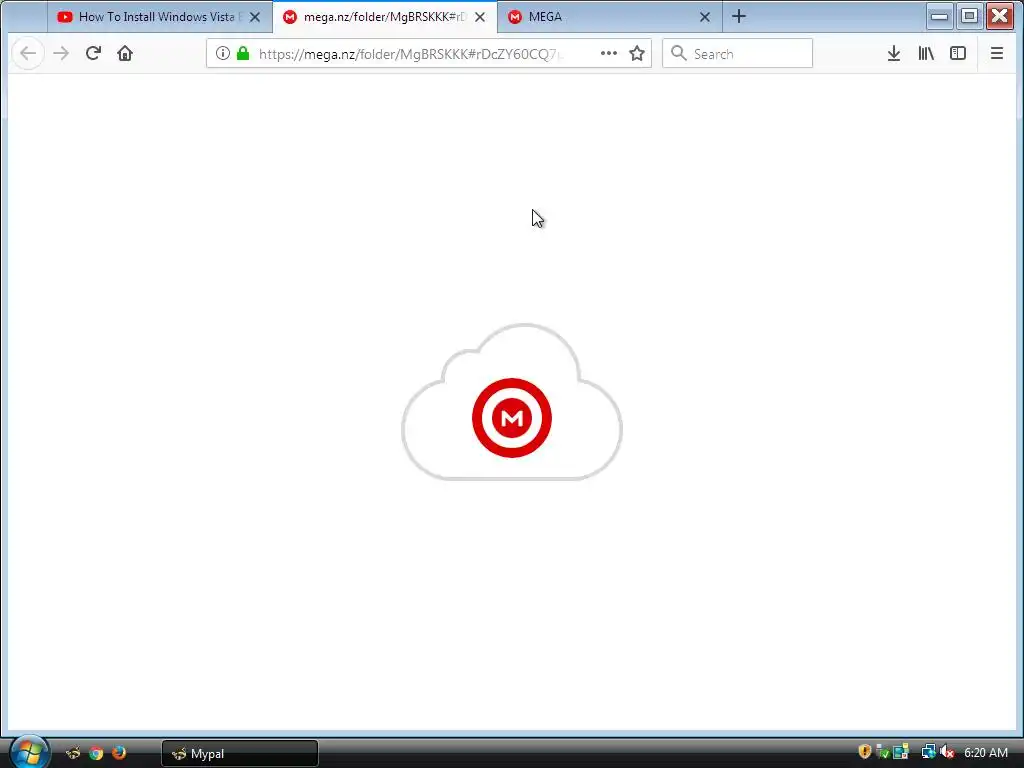The width and height of the screenshot is (1024, 768).
Task: Click the MEGA tab's favicon
Action: tap(515, 17)
